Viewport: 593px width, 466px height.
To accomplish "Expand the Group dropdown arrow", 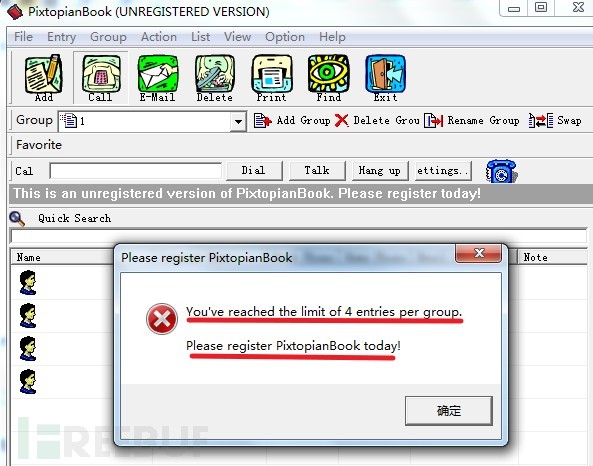I will (238, 121).
